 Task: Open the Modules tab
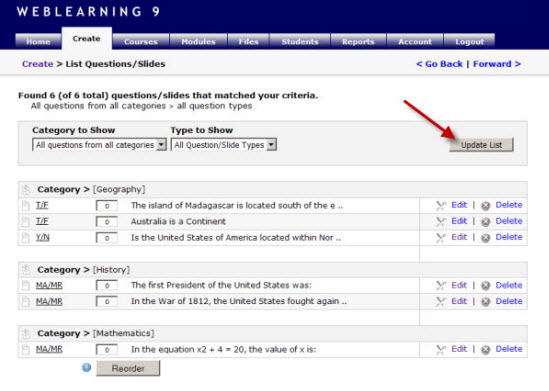click(x=198, y=41)
